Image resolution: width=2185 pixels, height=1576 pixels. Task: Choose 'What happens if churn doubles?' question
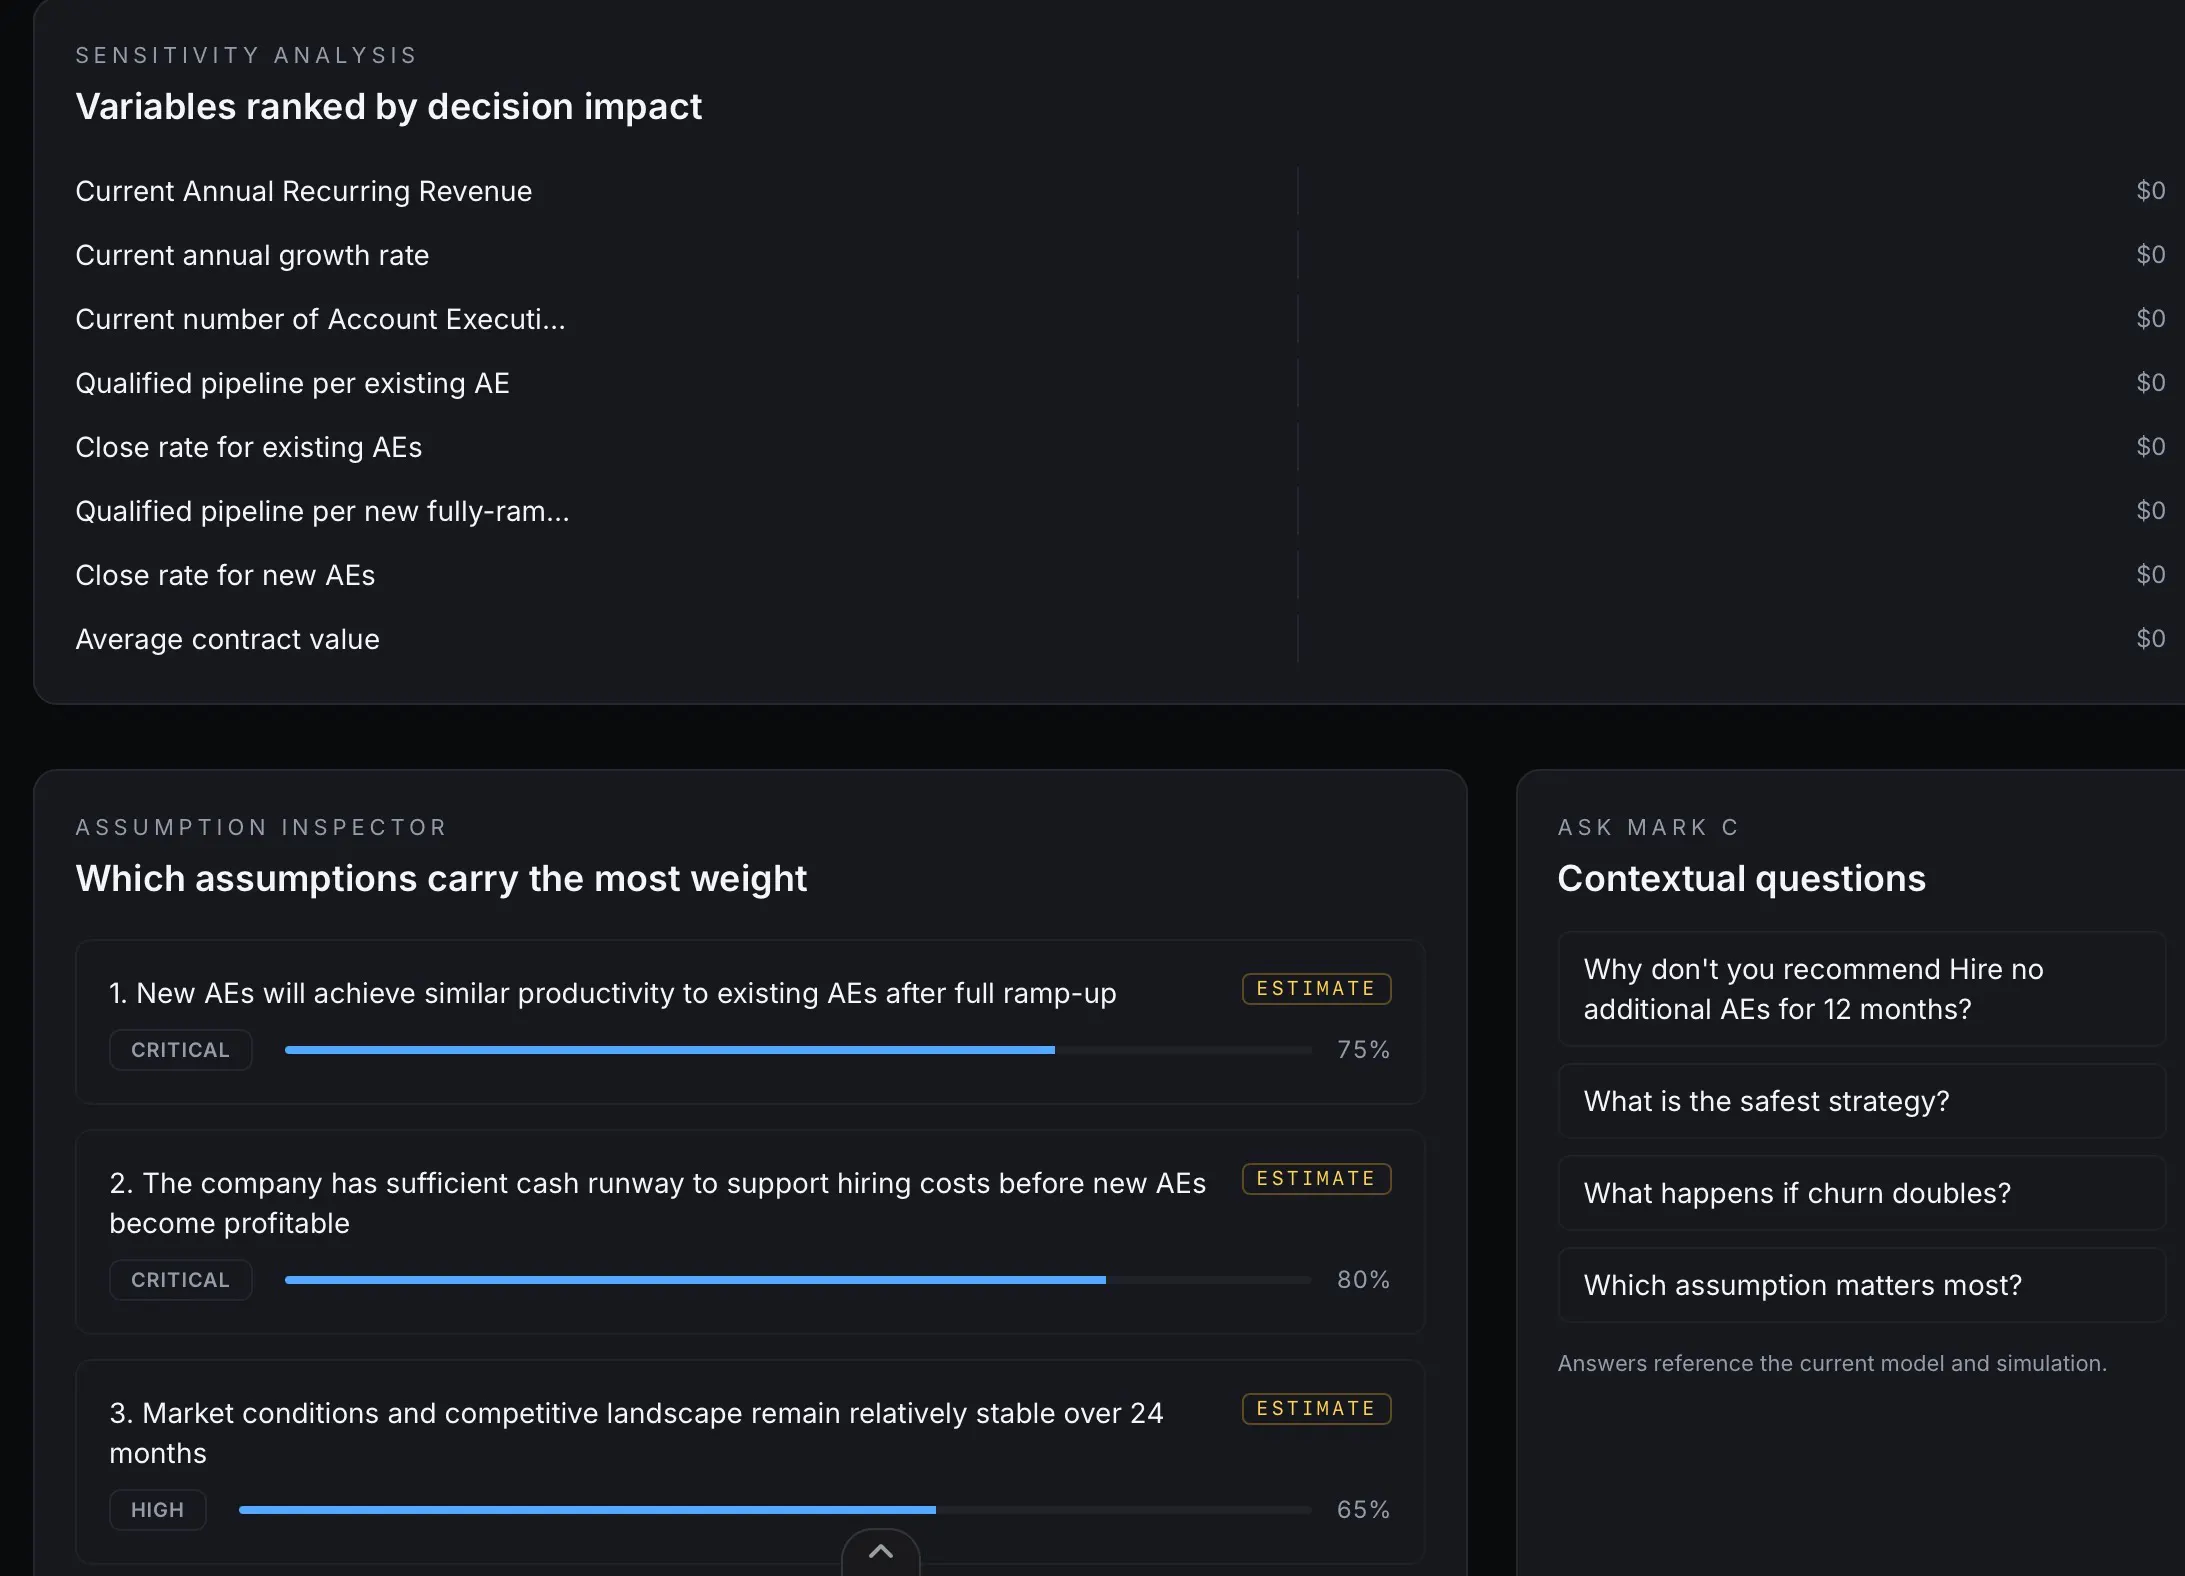pyautogui.click(x=1861, y=1193)
